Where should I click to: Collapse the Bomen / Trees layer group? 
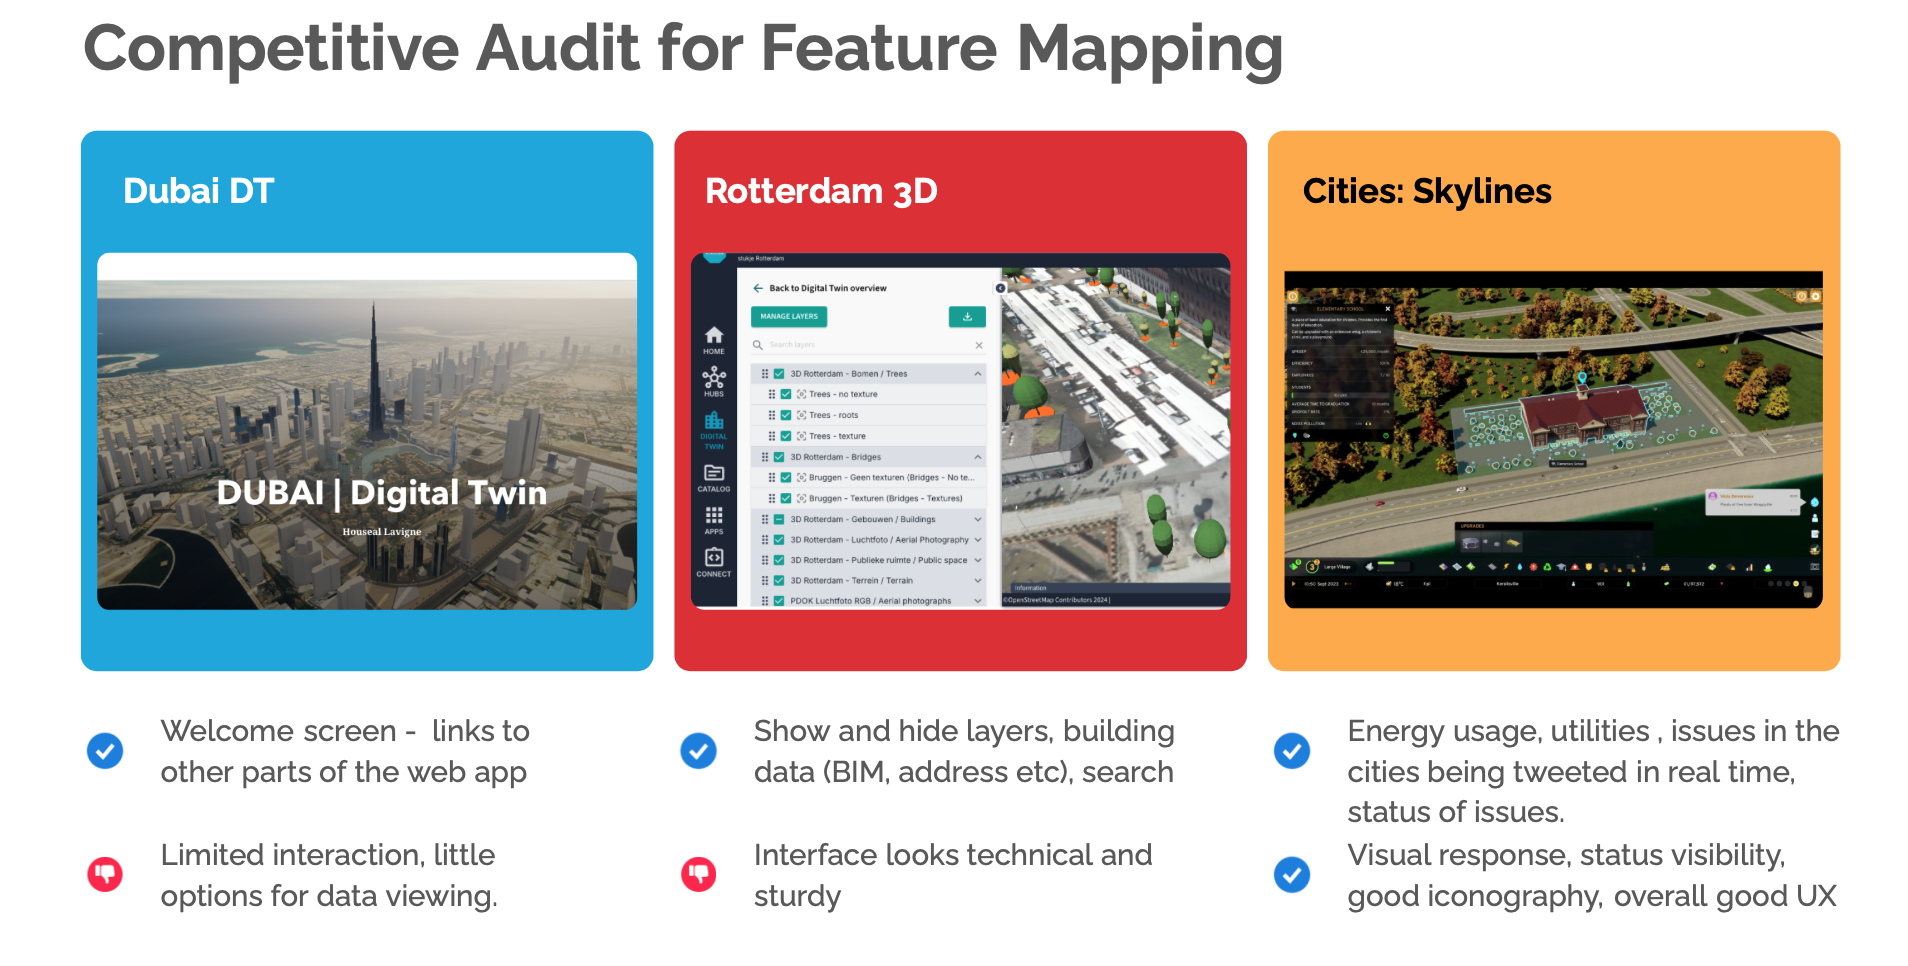point(977,374)
